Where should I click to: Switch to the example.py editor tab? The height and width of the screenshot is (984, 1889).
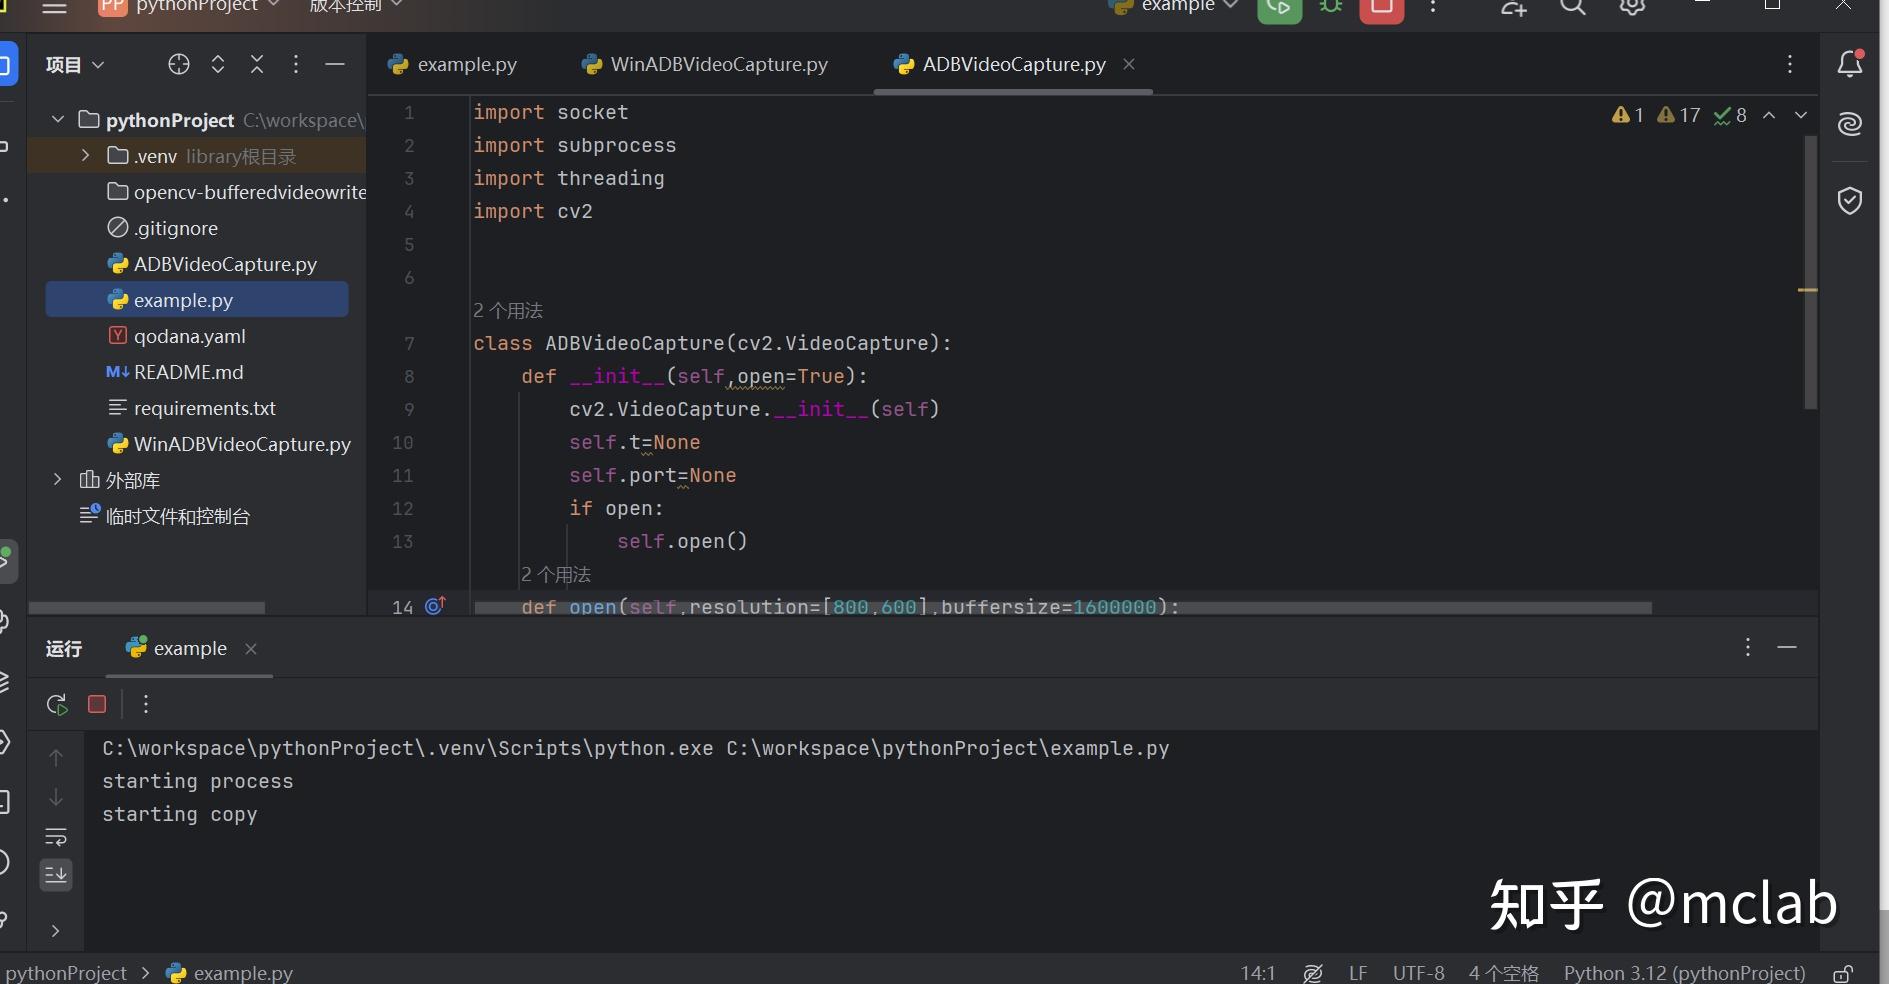pyautogui.click(x=466, y=65)
